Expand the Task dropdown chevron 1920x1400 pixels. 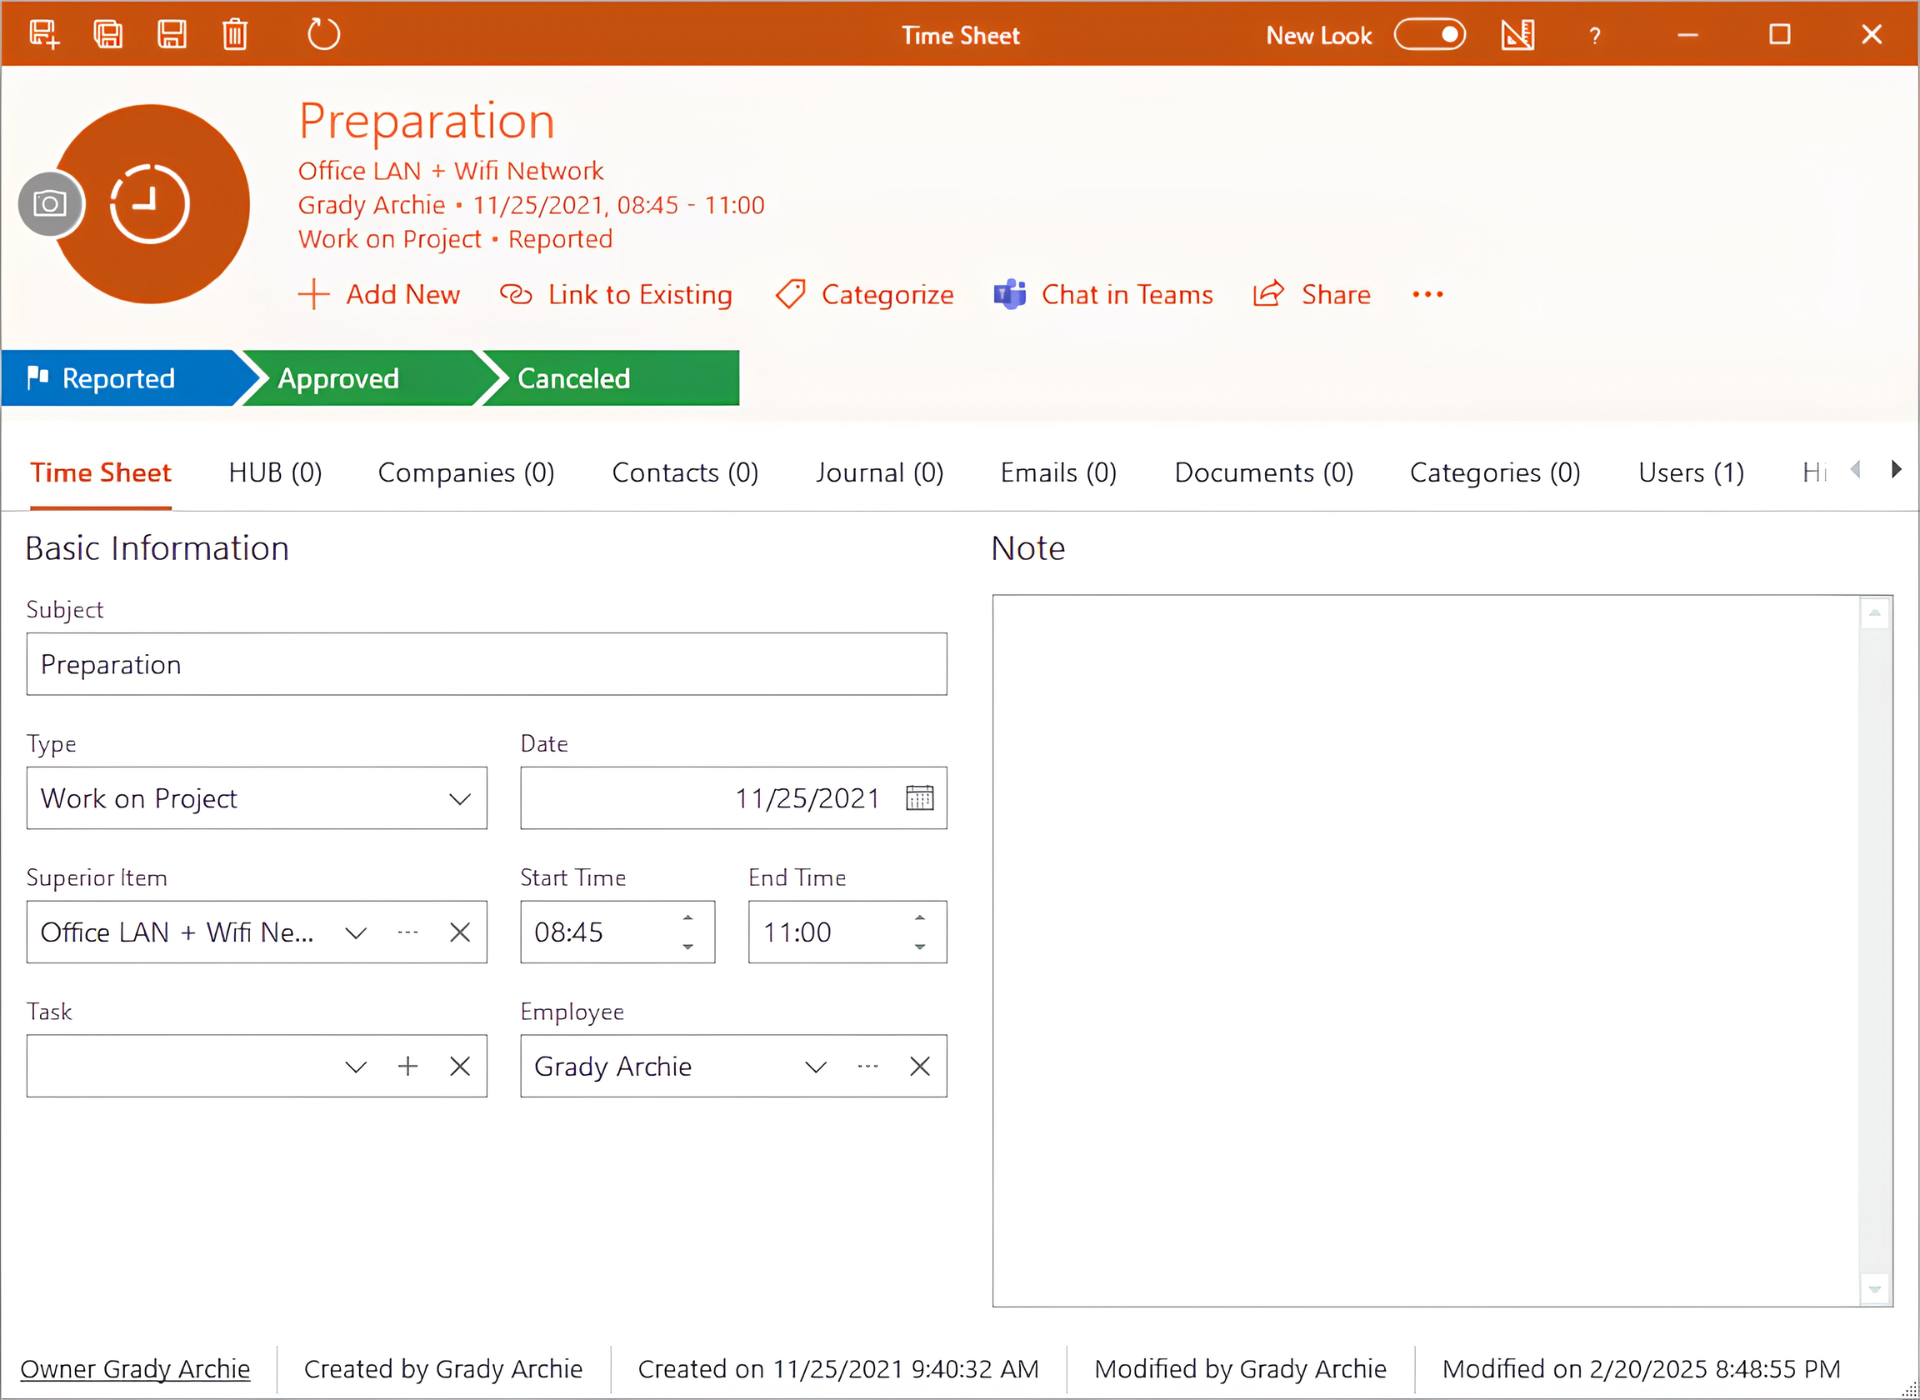356,1066
